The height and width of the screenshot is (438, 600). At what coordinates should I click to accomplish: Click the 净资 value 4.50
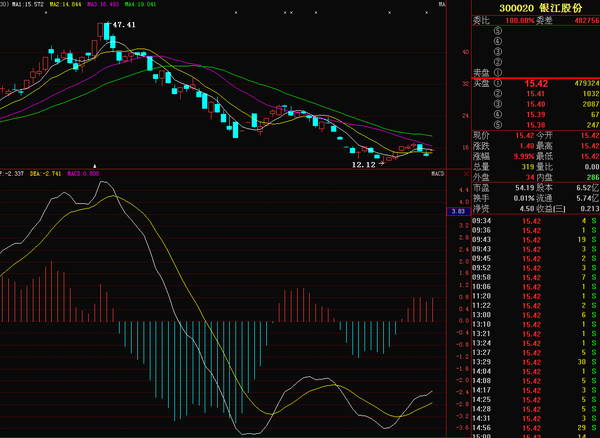[x=527, y=209]
